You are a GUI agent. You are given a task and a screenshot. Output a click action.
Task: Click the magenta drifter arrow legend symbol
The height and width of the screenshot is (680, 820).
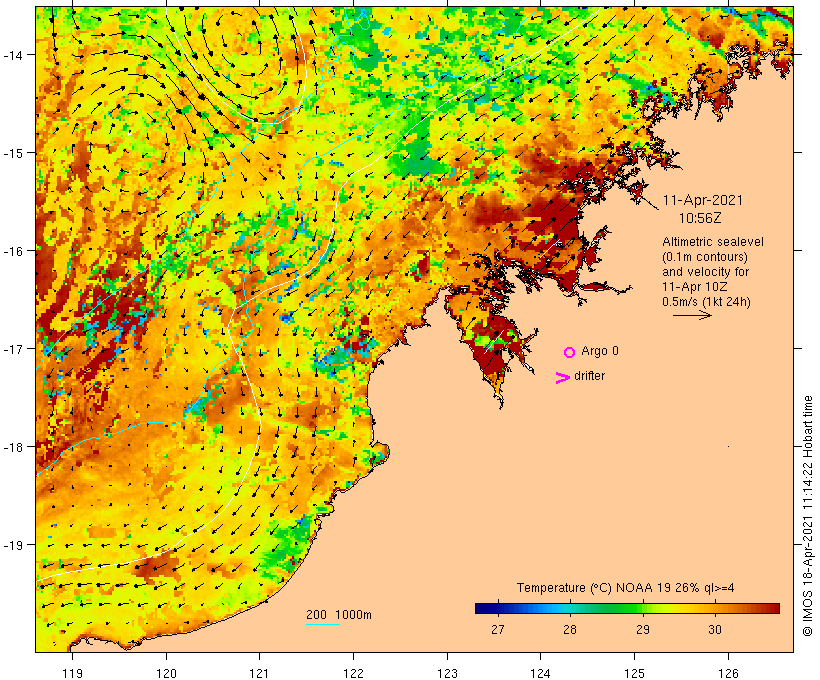[x=563, y=378]
